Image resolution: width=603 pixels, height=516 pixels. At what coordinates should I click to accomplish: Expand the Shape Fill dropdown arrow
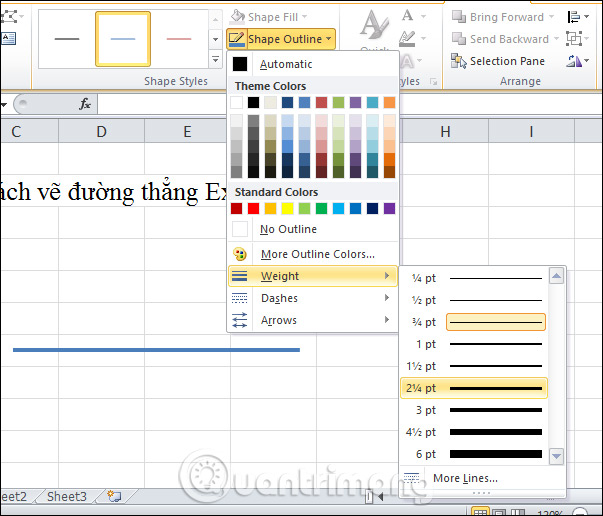305,17
